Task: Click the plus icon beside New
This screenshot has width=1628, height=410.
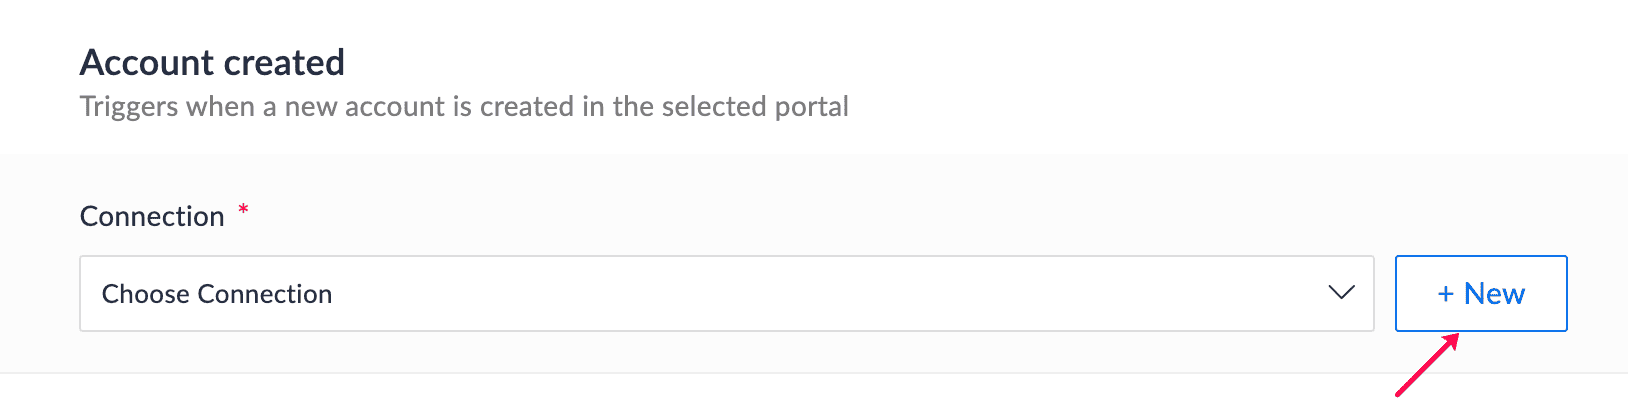Action: (x=1445, y=294)
